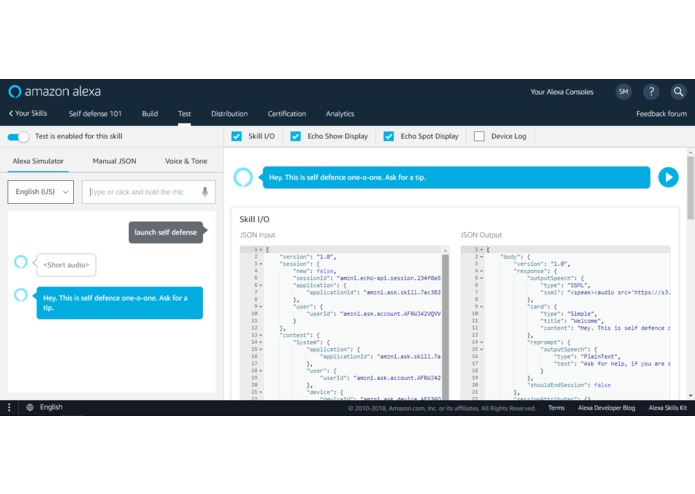
Task: Open the Alexa Developer Blog link
Action: click(606, 408)
